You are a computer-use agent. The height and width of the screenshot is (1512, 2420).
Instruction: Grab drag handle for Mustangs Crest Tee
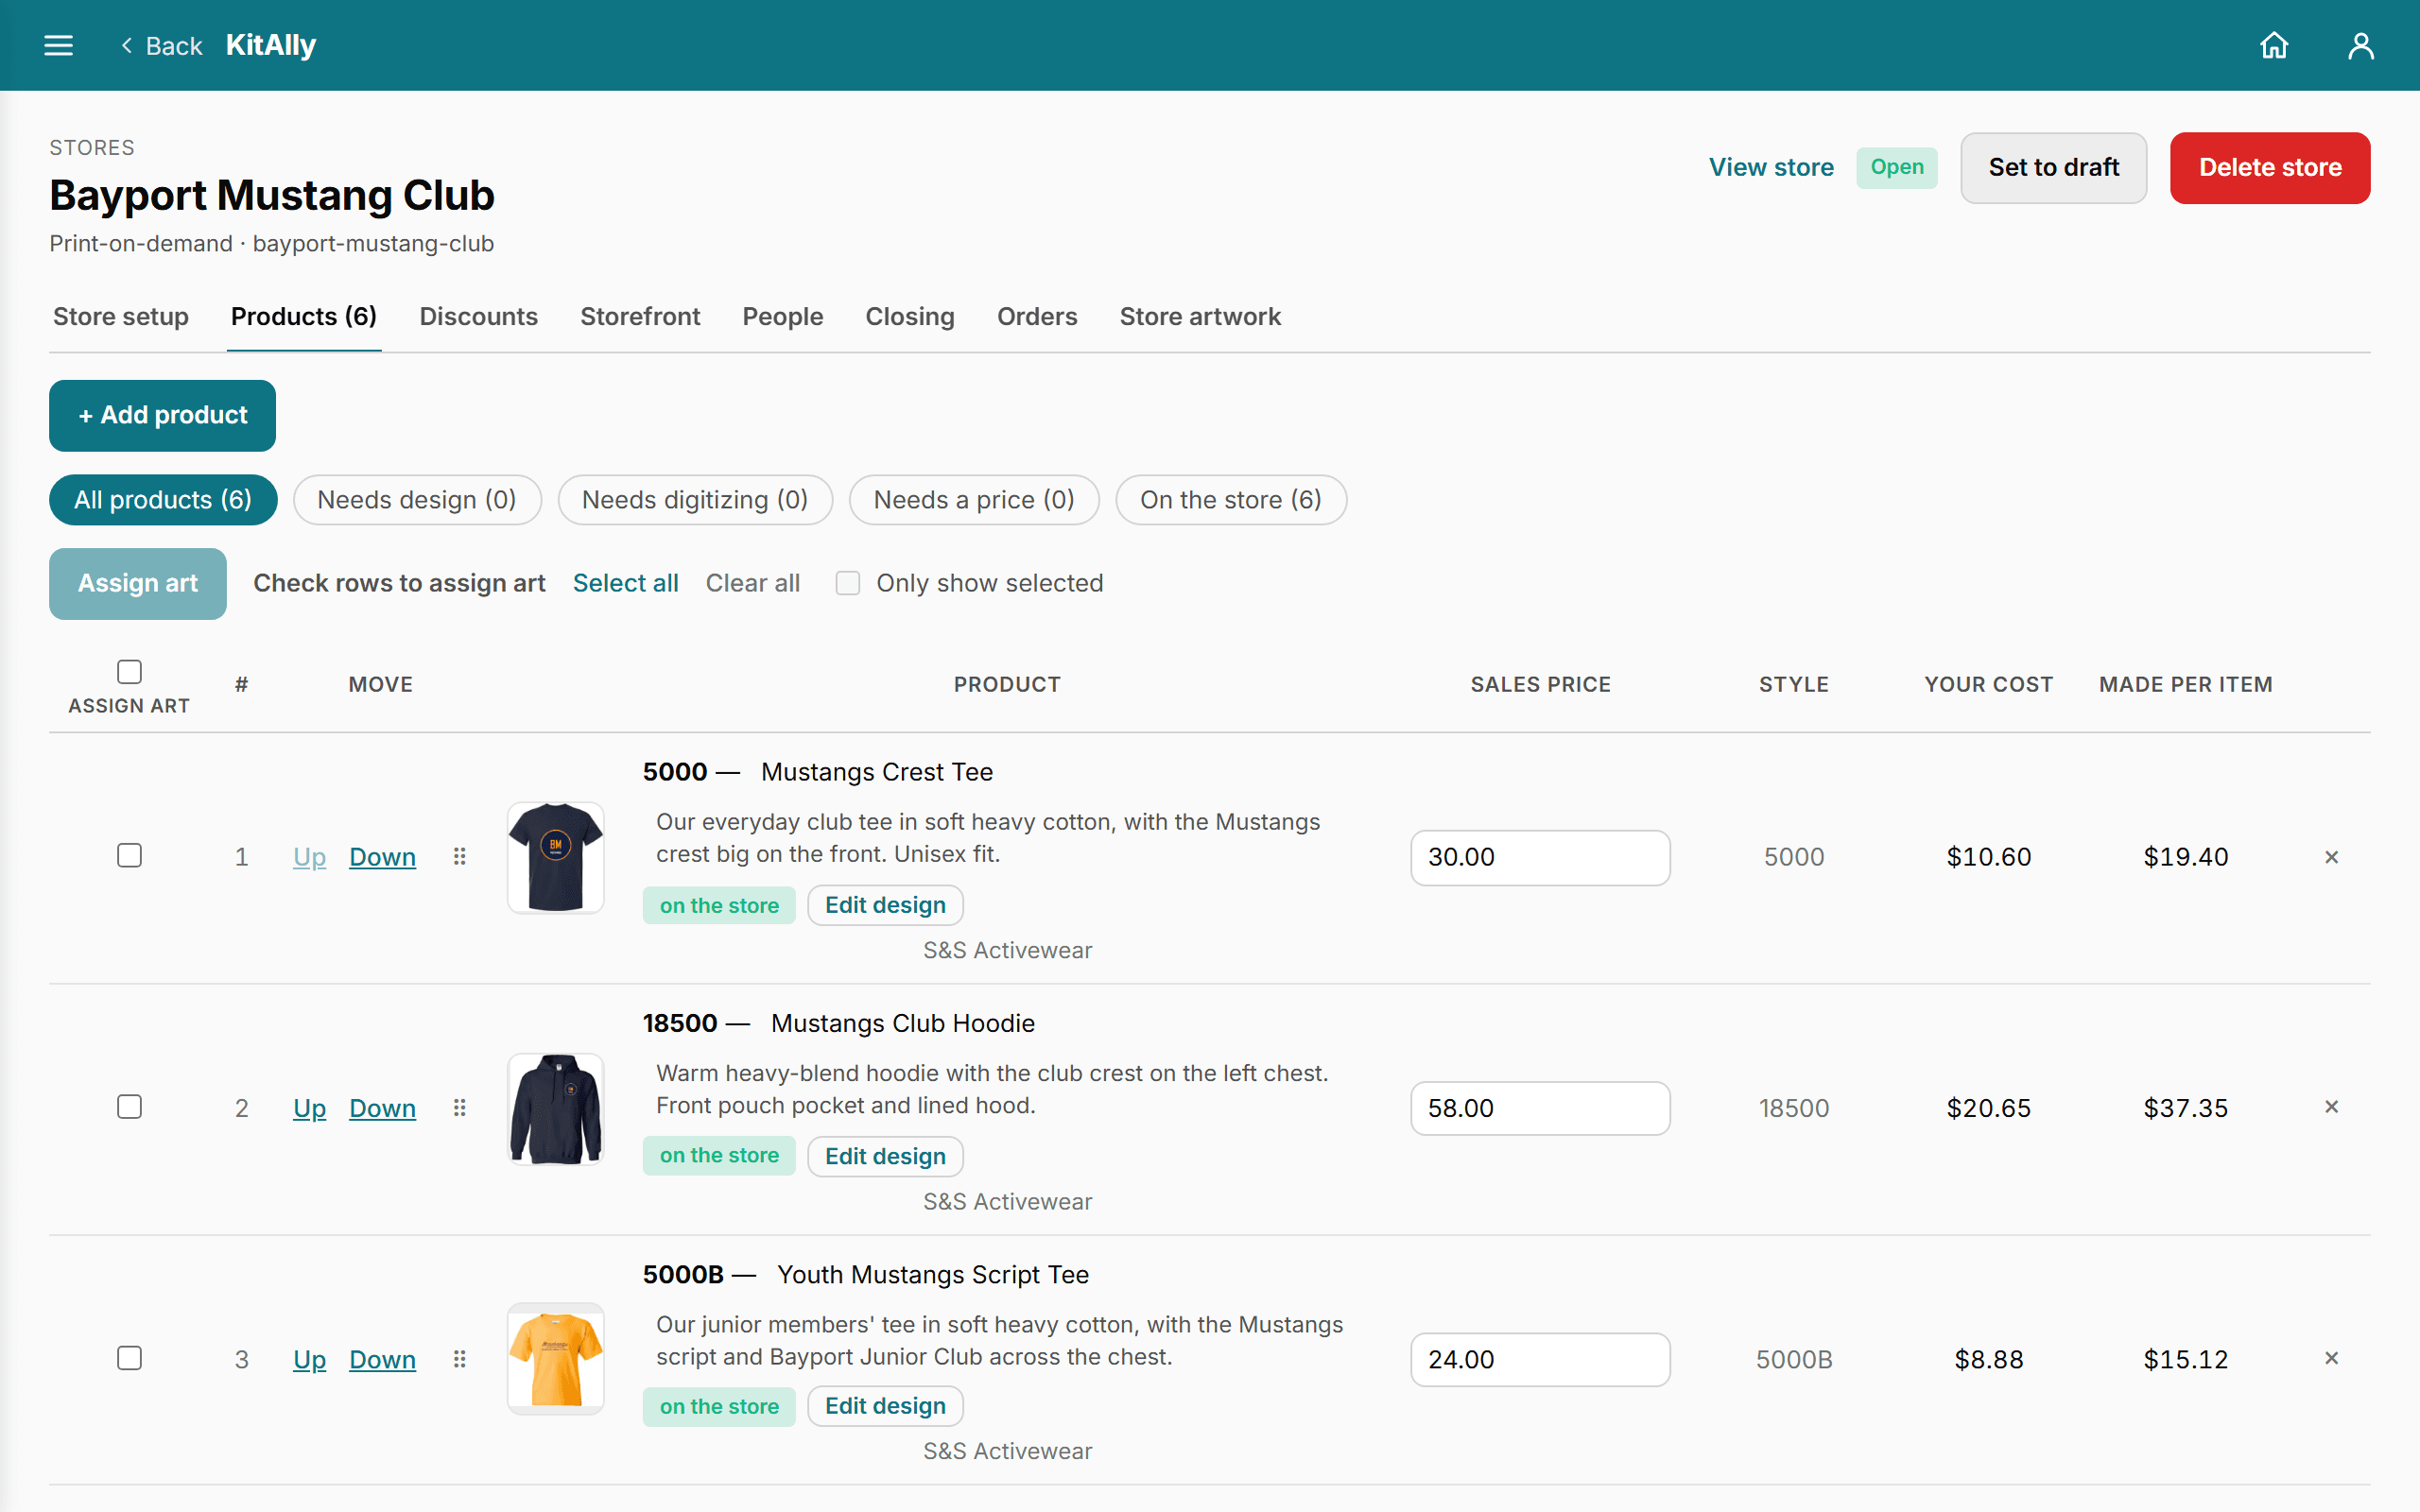[x=460, y=856]
